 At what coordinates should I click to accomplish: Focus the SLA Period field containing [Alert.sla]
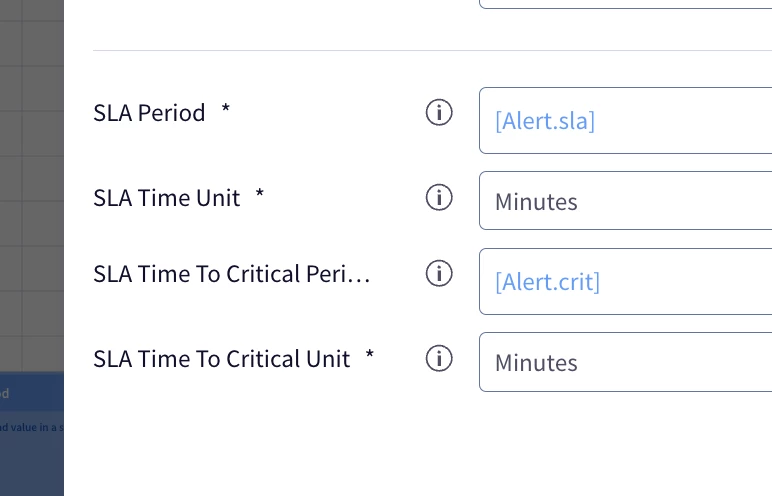(625, 121)
